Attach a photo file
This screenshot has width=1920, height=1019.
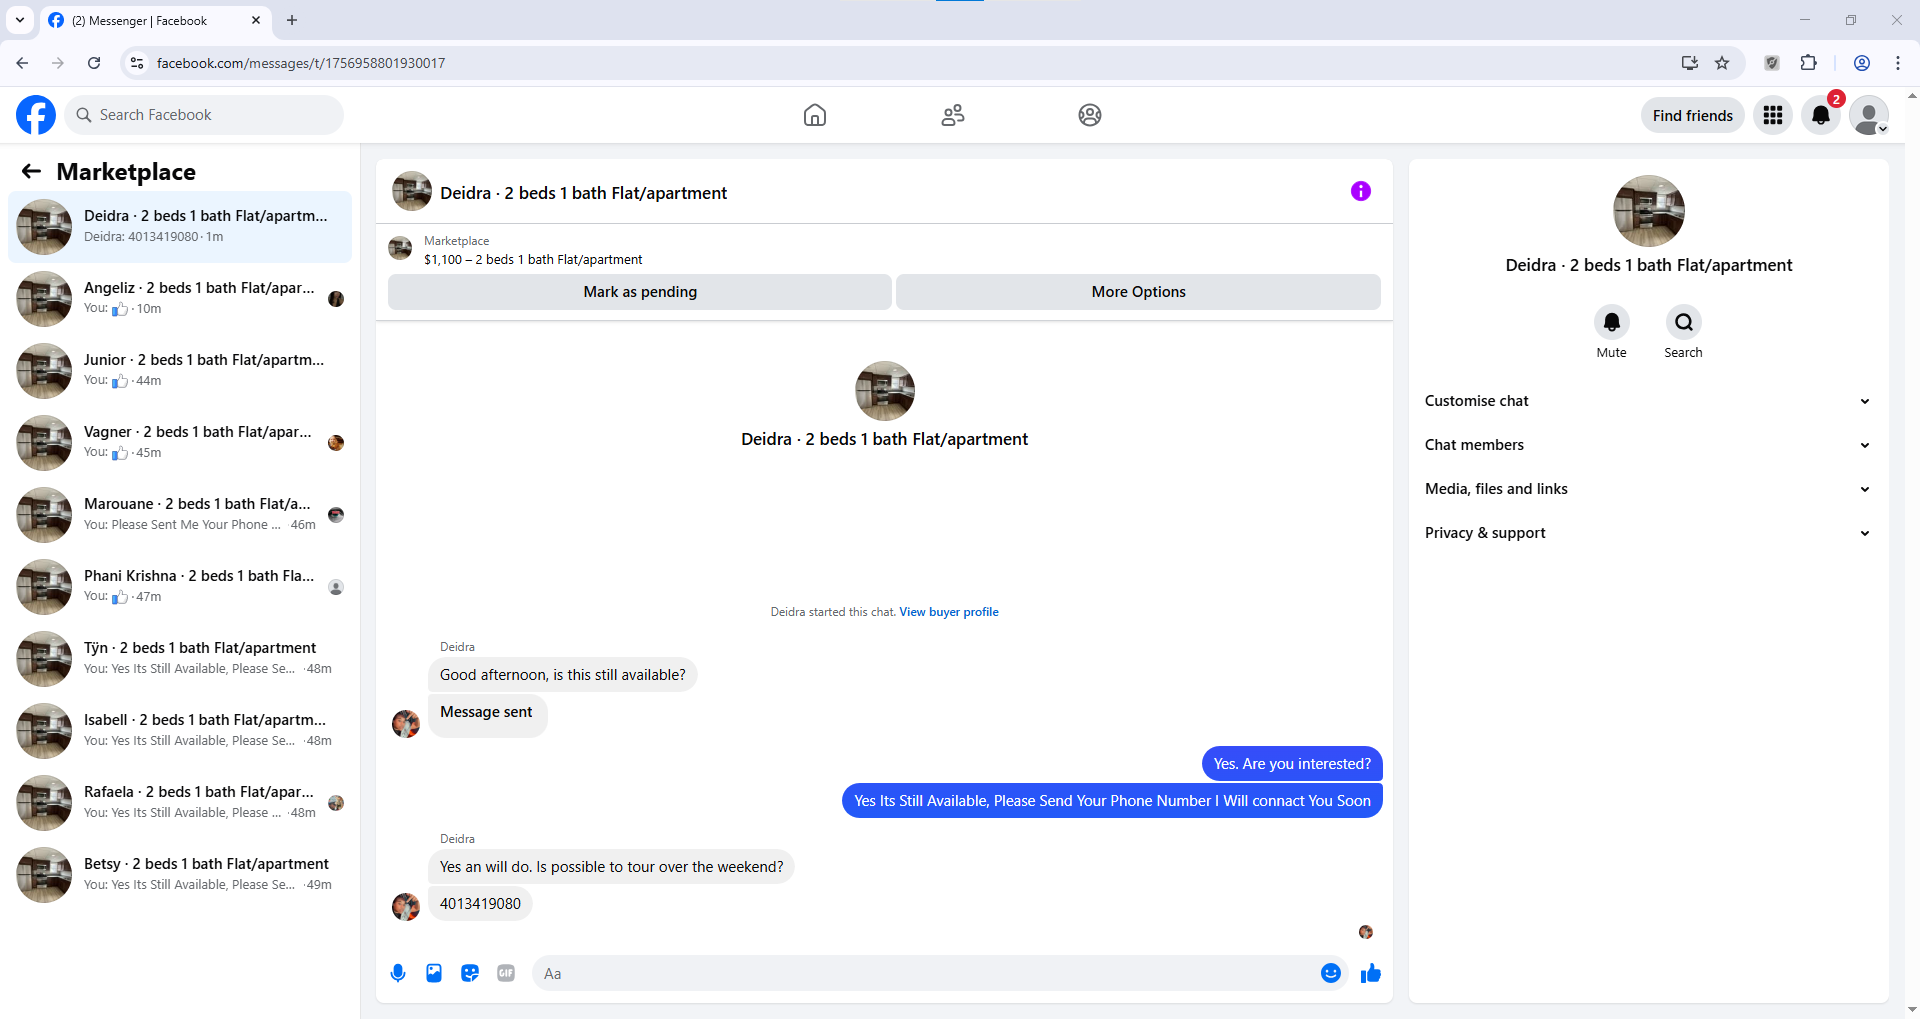[434, 973]
